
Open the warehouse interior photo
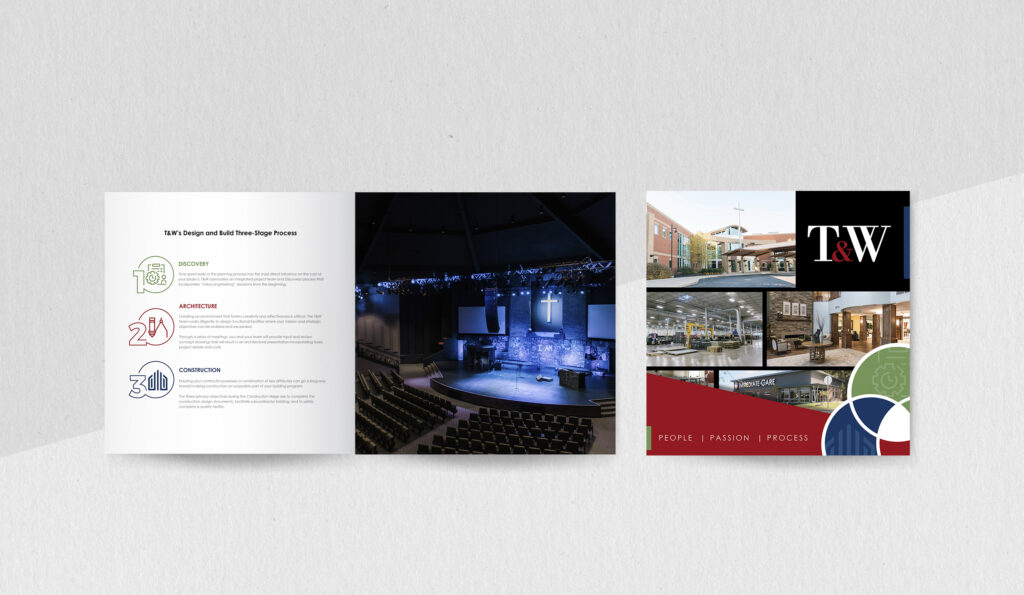pyautogui.click(x=705, y=329)
